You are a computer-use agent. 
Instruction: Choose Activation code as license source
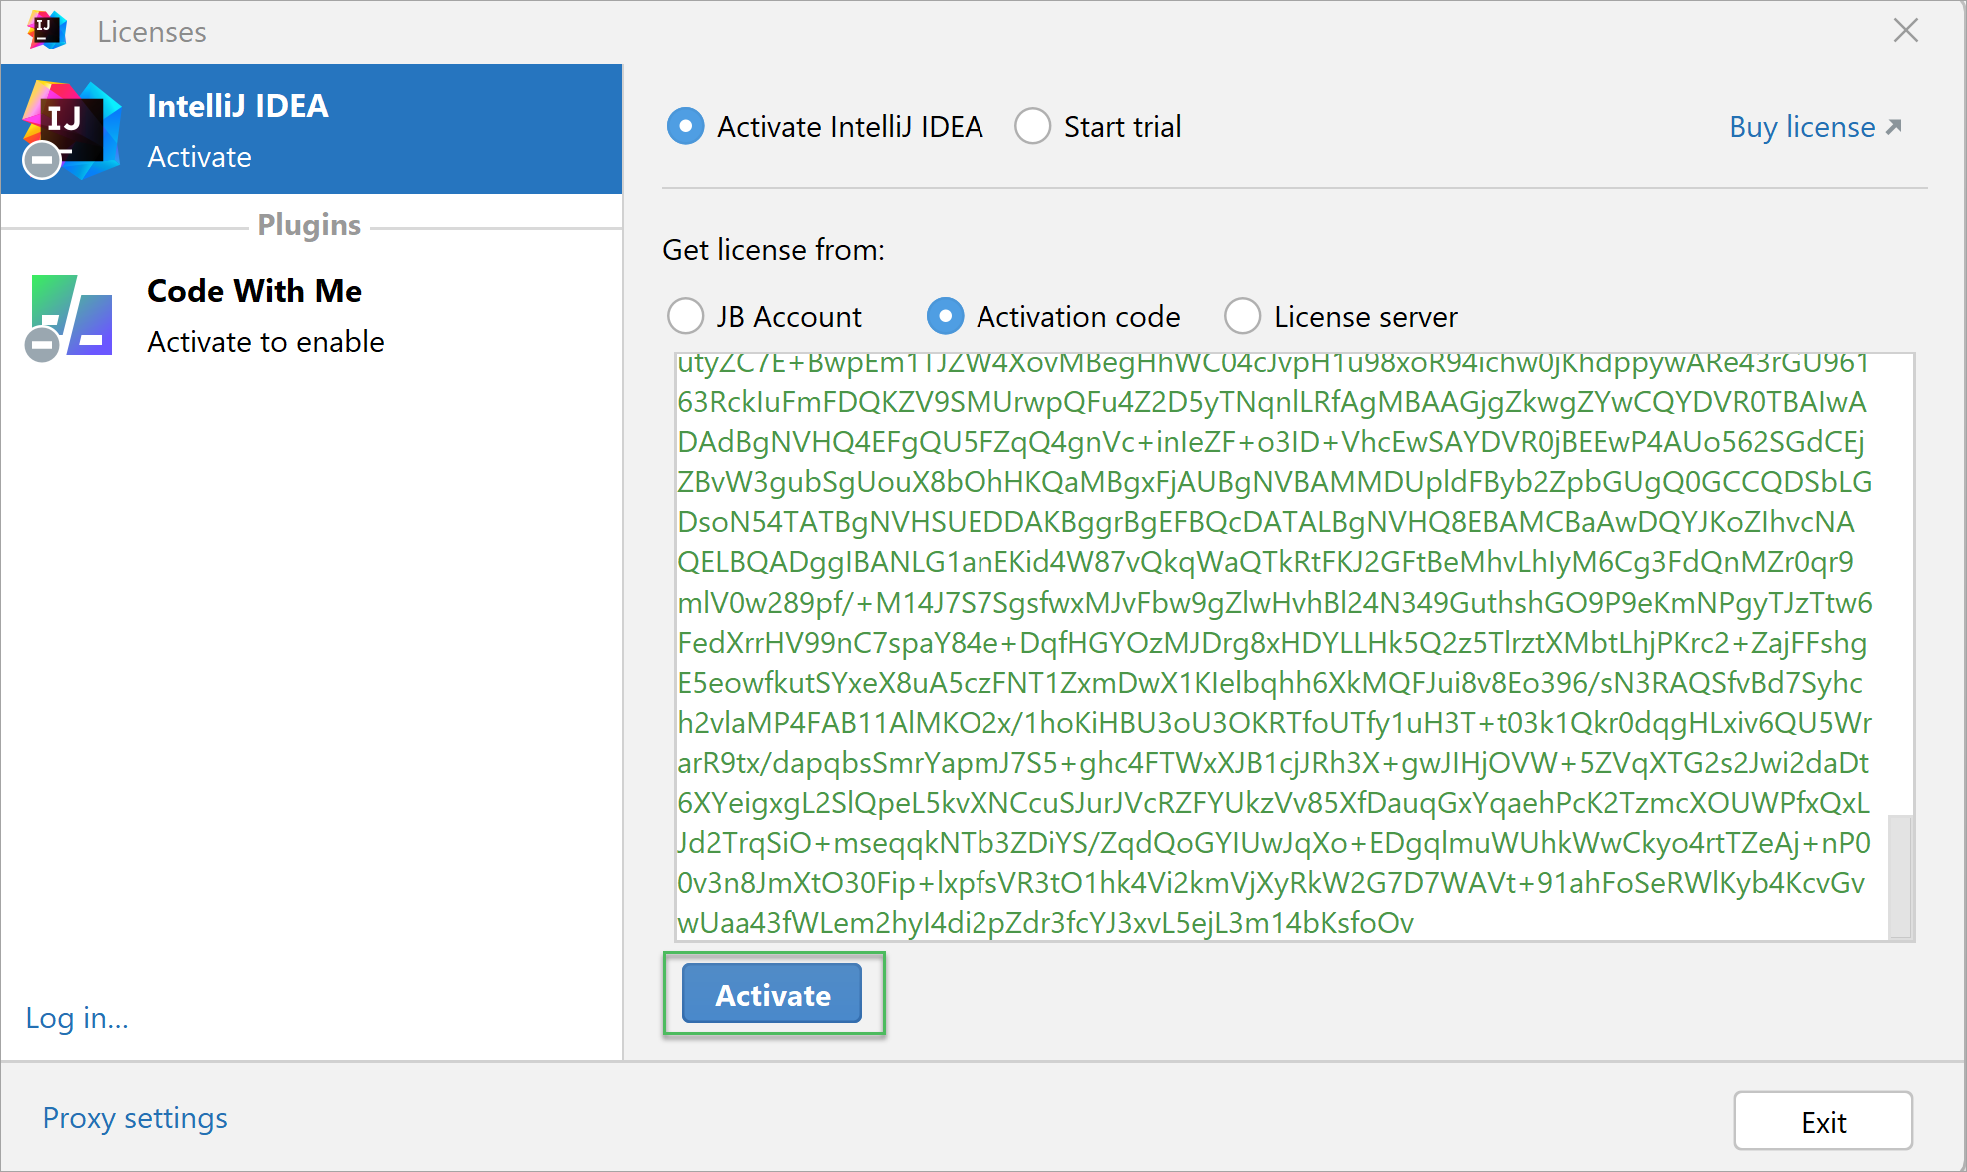point(946,317)
